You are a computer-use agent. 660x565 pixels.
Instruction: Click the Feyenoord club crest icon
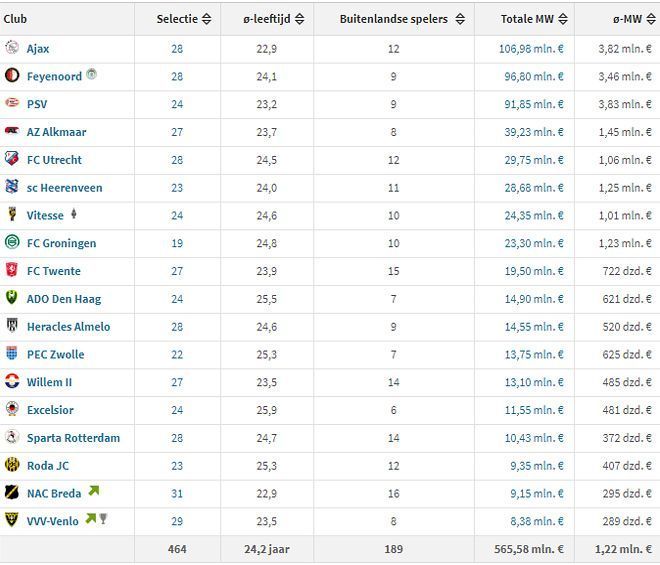click(x=12, y=75)
